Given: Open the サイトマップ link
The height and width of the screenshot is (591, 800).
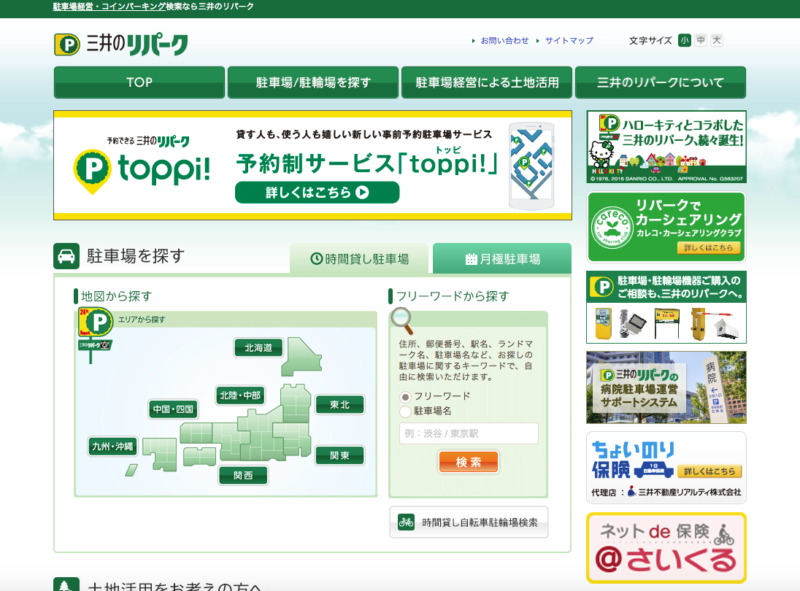Looking at the screenshot, I should click(569, 41).
